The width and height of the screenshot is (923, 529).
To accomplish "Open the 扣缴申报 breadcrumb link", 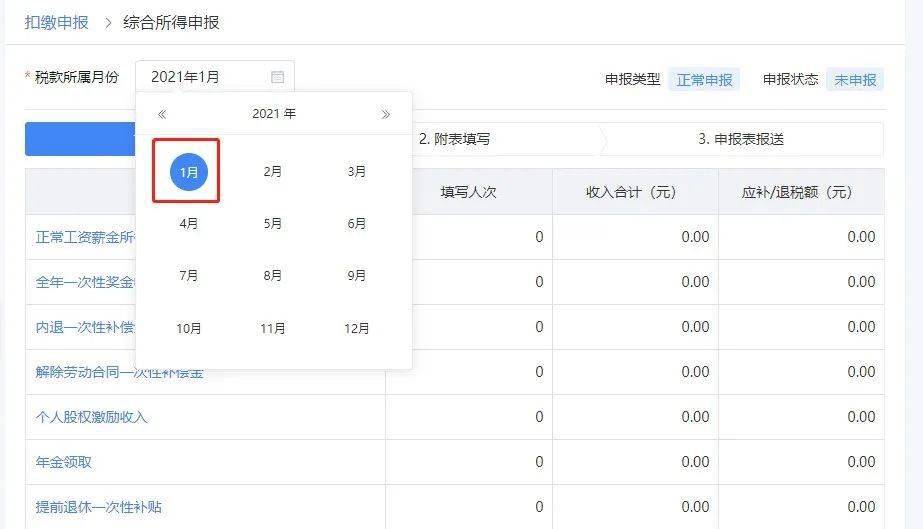I will click(x=57, y=22).
